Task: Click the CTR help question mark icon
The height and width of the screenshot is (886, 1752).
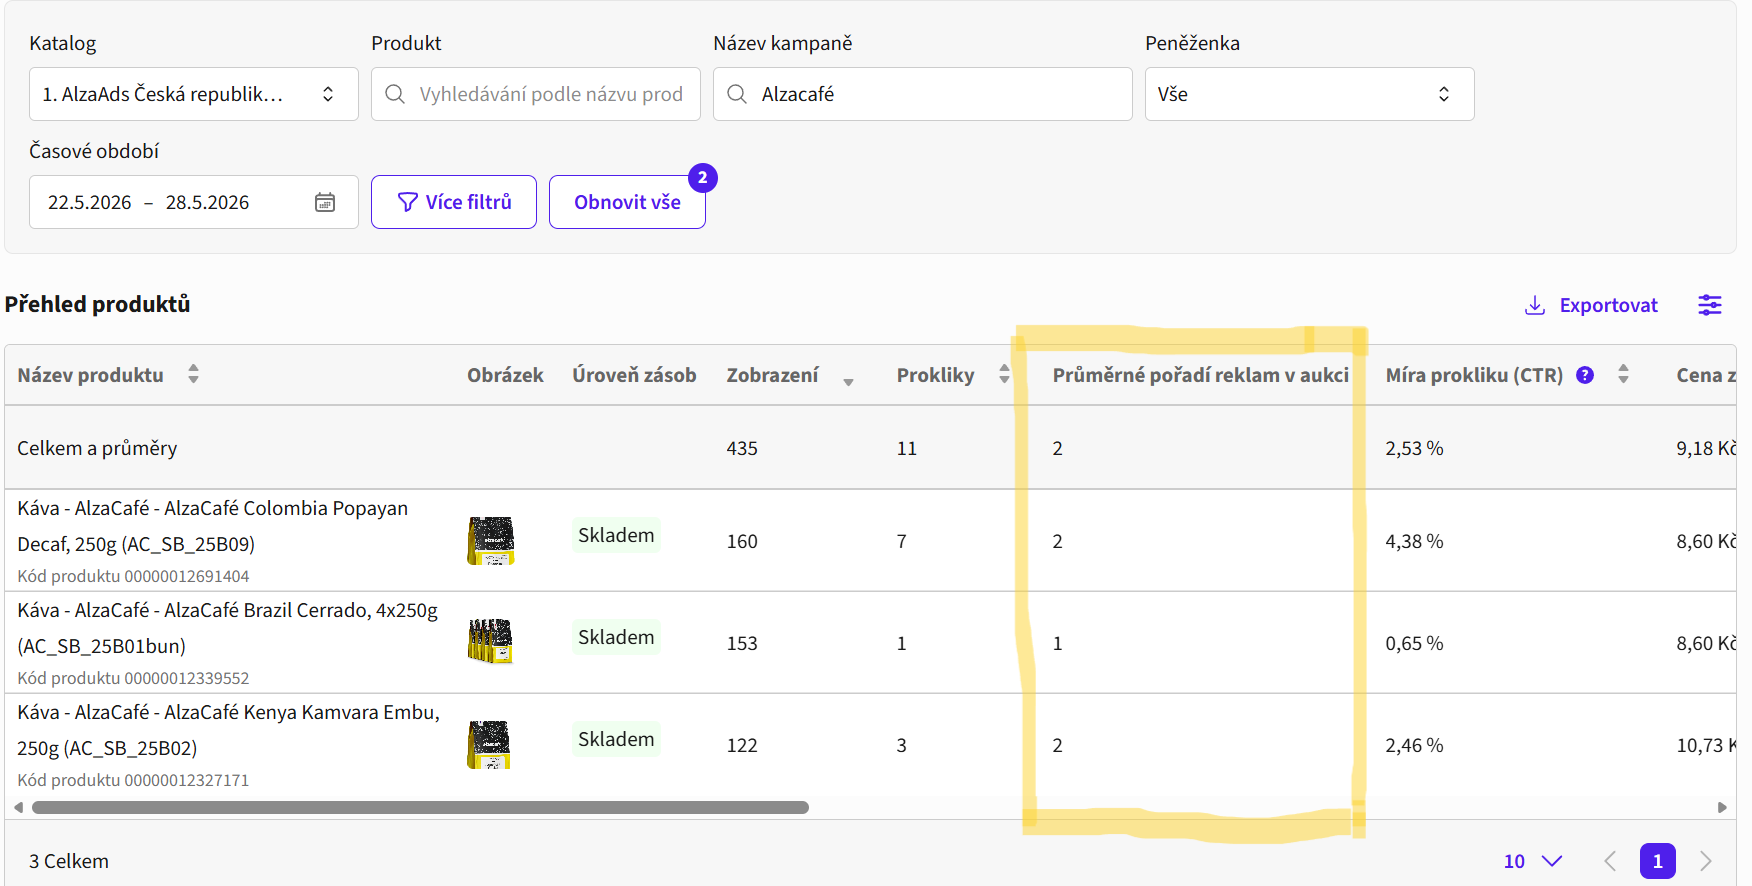Action: (1585, 375)
